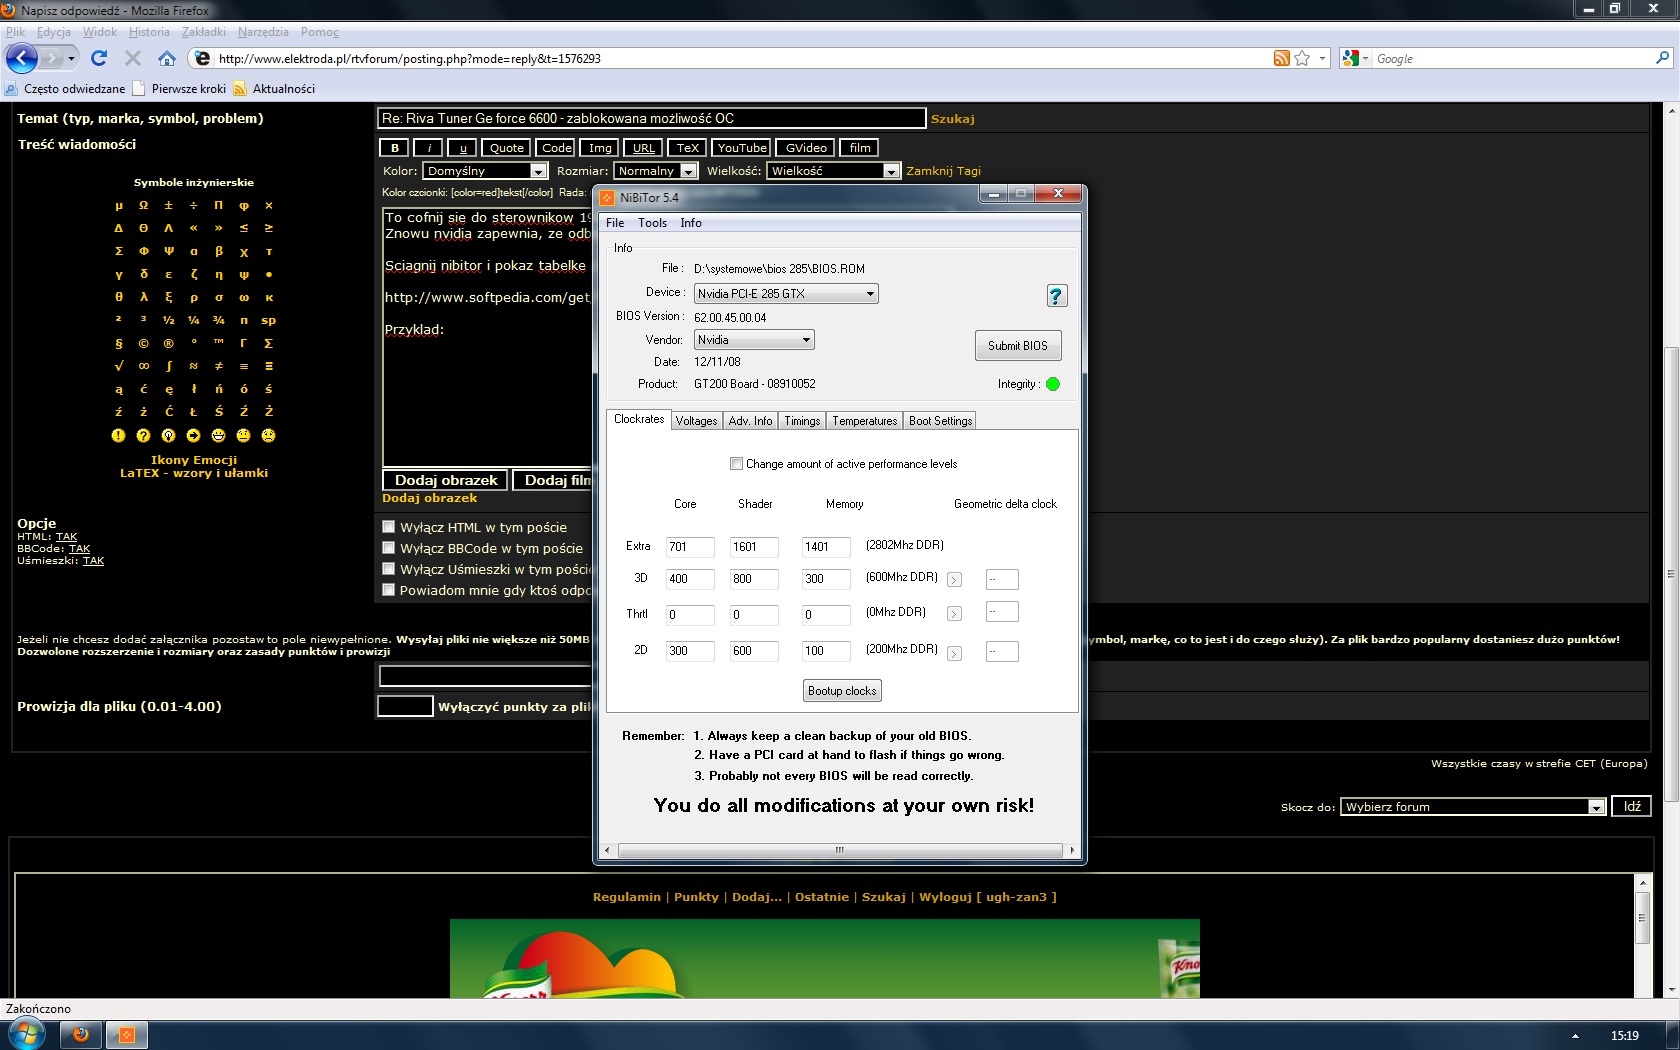Open NiBiTor from the Windows taskbar
This screenshot has width=1680, height=1050.
pyautogui.click(x=127, y=1034)
